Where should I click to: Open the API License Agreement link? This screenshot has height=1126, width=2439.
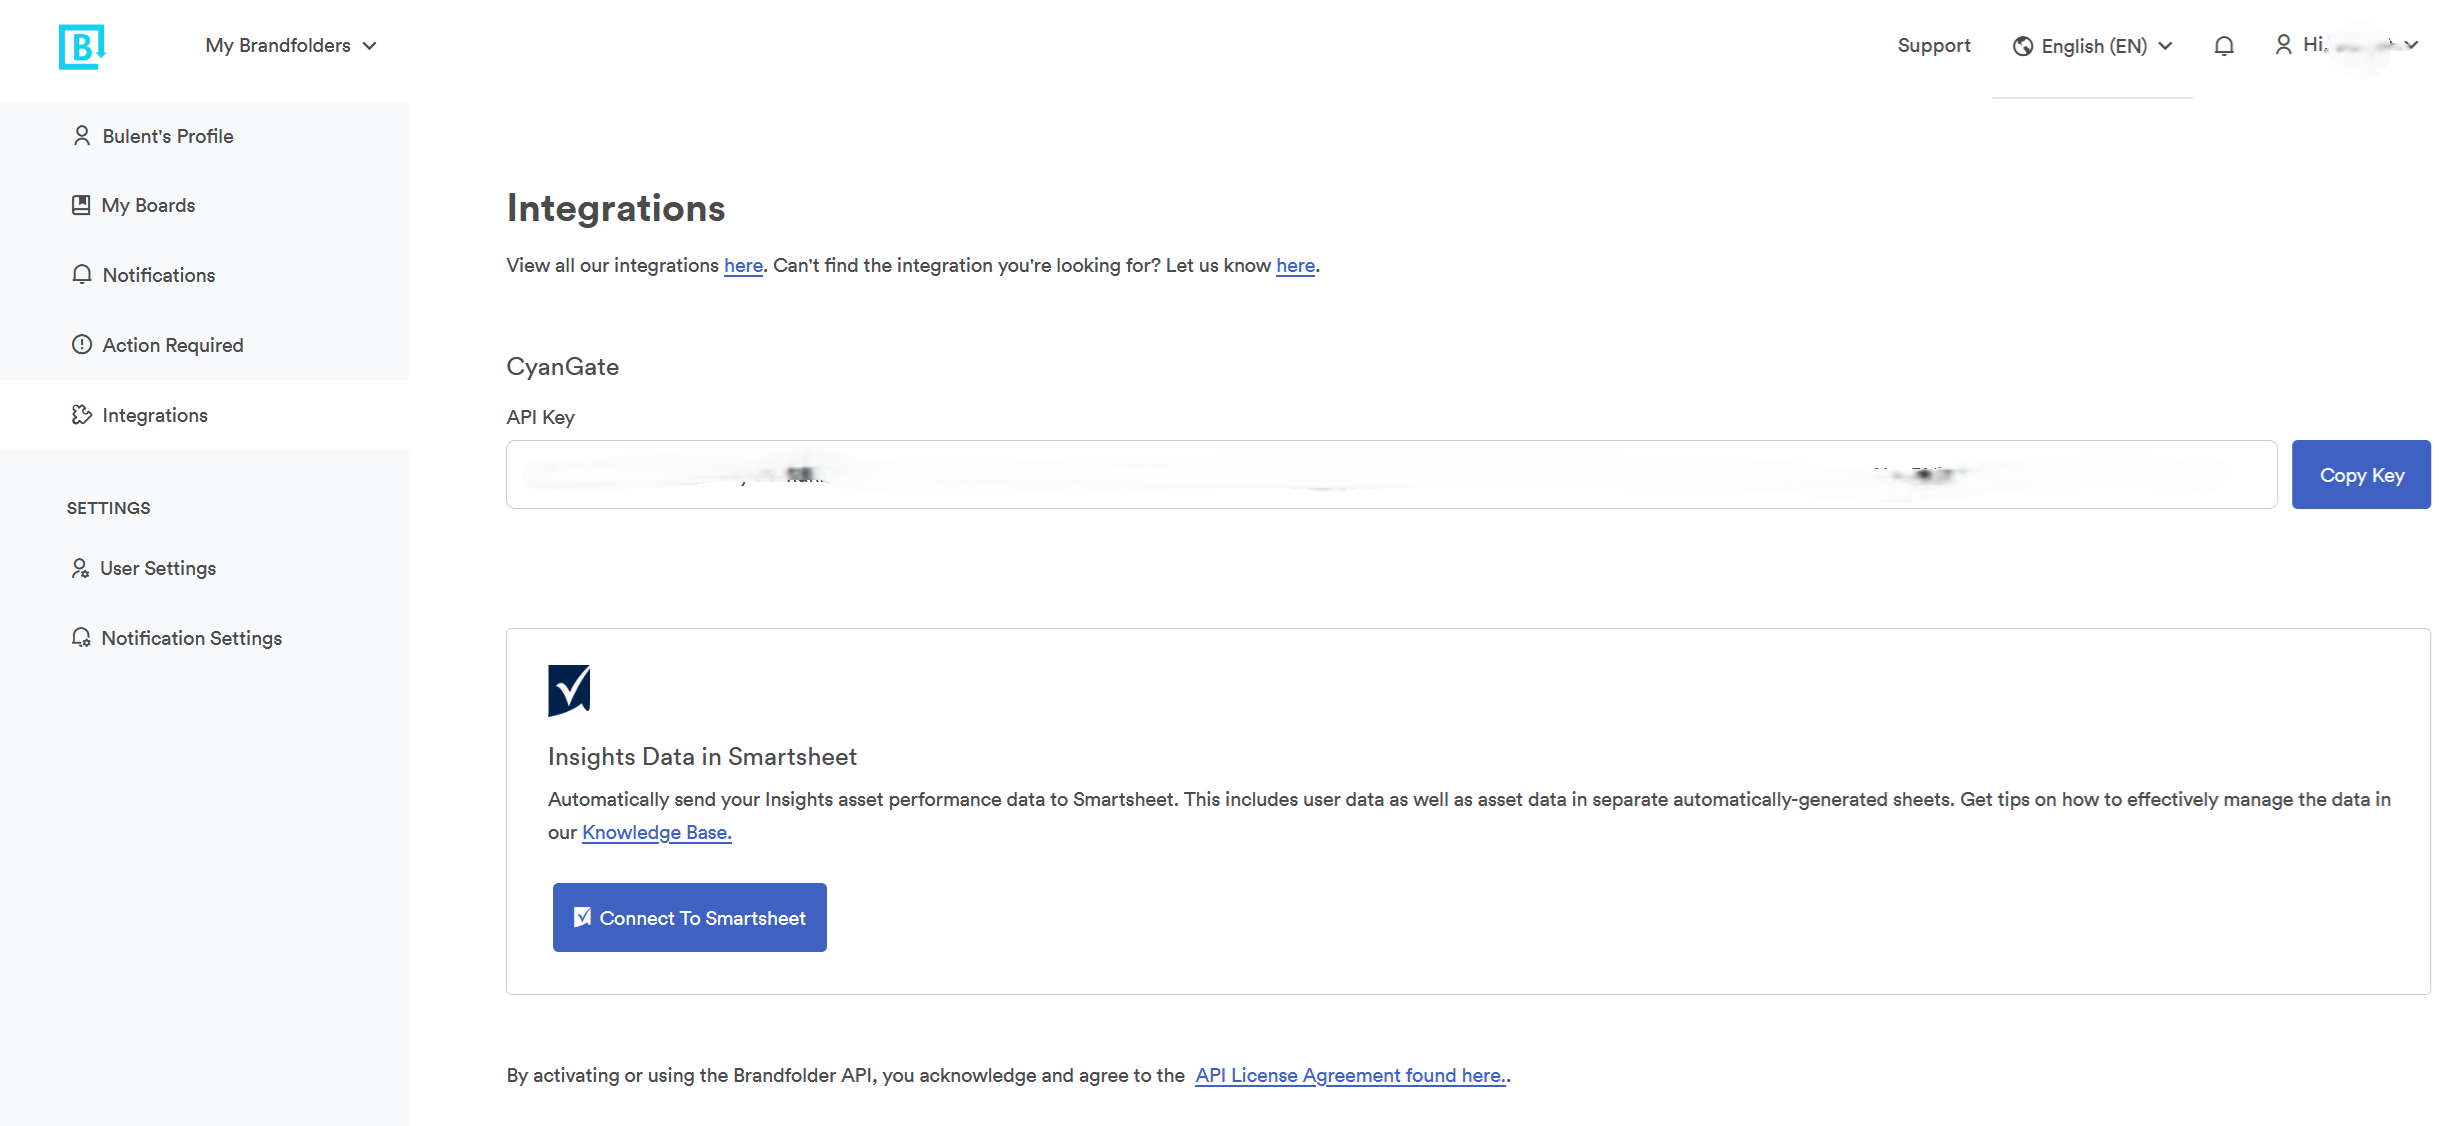[x=1350, y=1075]
